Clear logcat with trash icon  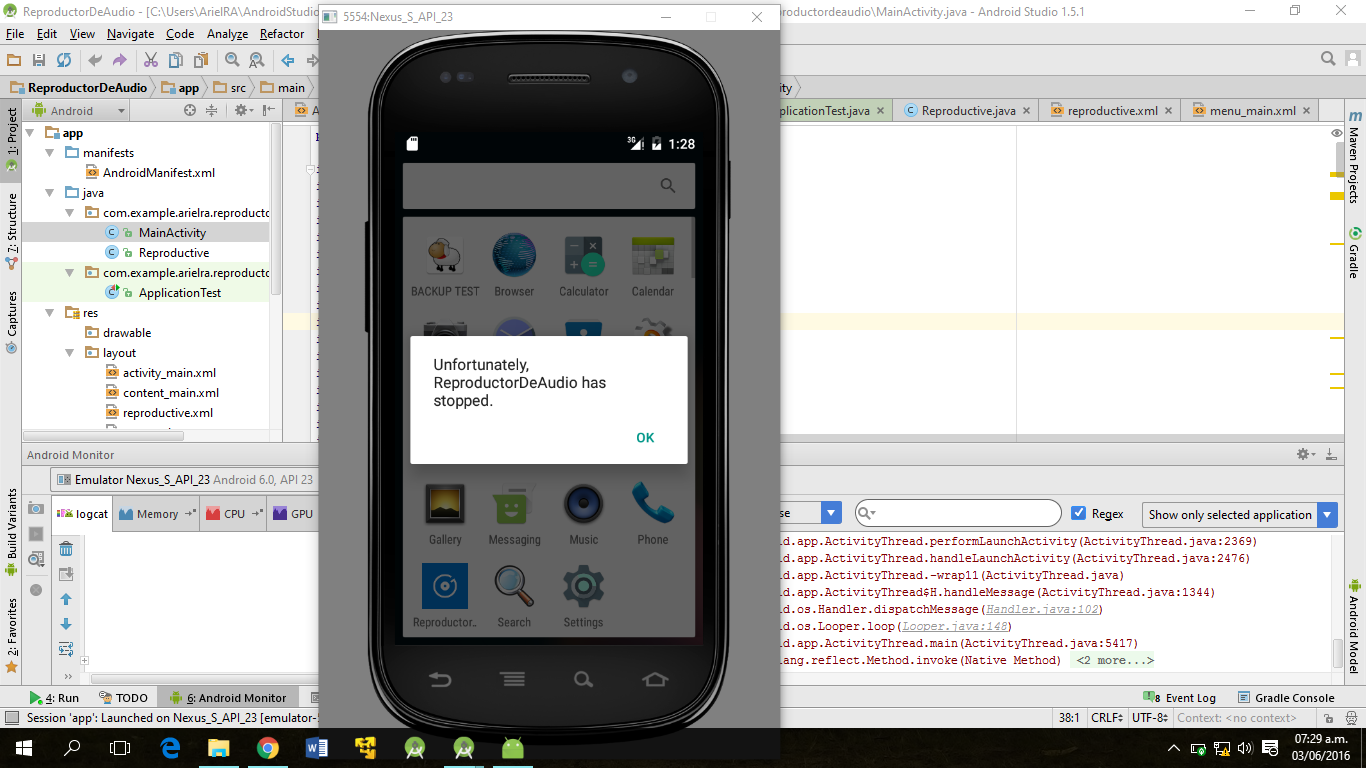pos(66,549)
